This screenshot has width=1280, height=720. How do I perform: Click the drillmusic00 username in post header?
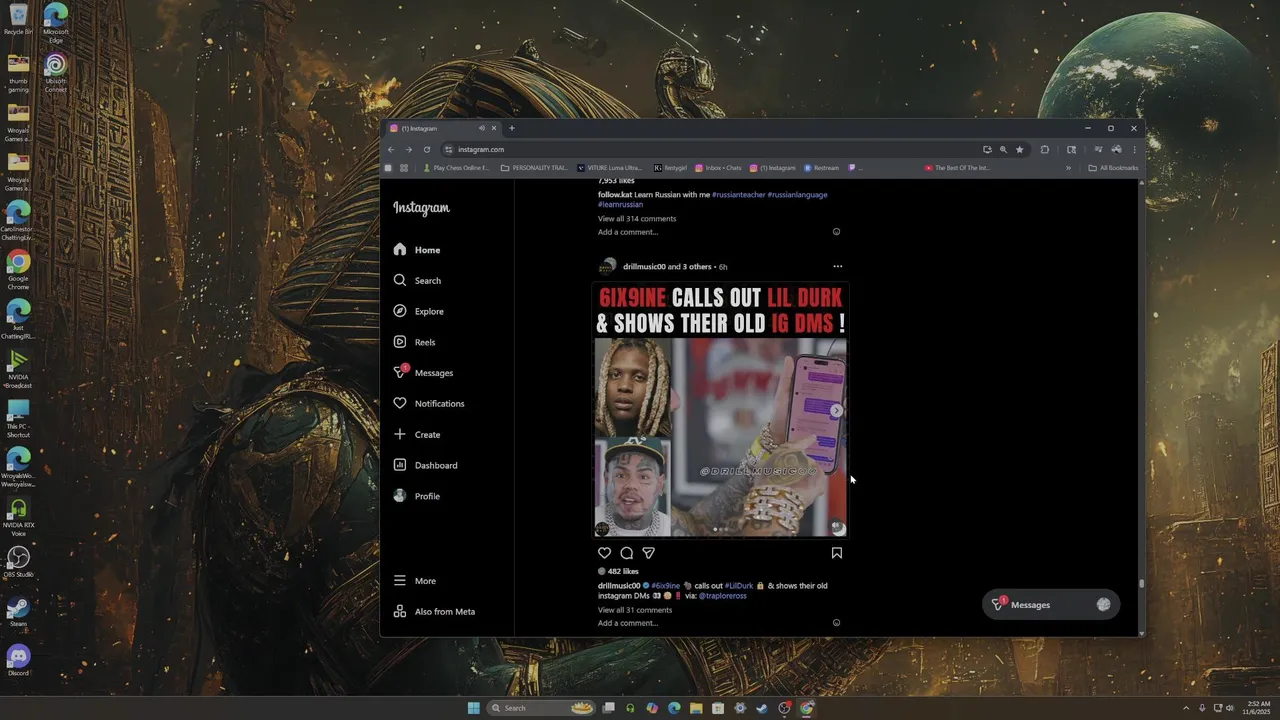(644, 267)
